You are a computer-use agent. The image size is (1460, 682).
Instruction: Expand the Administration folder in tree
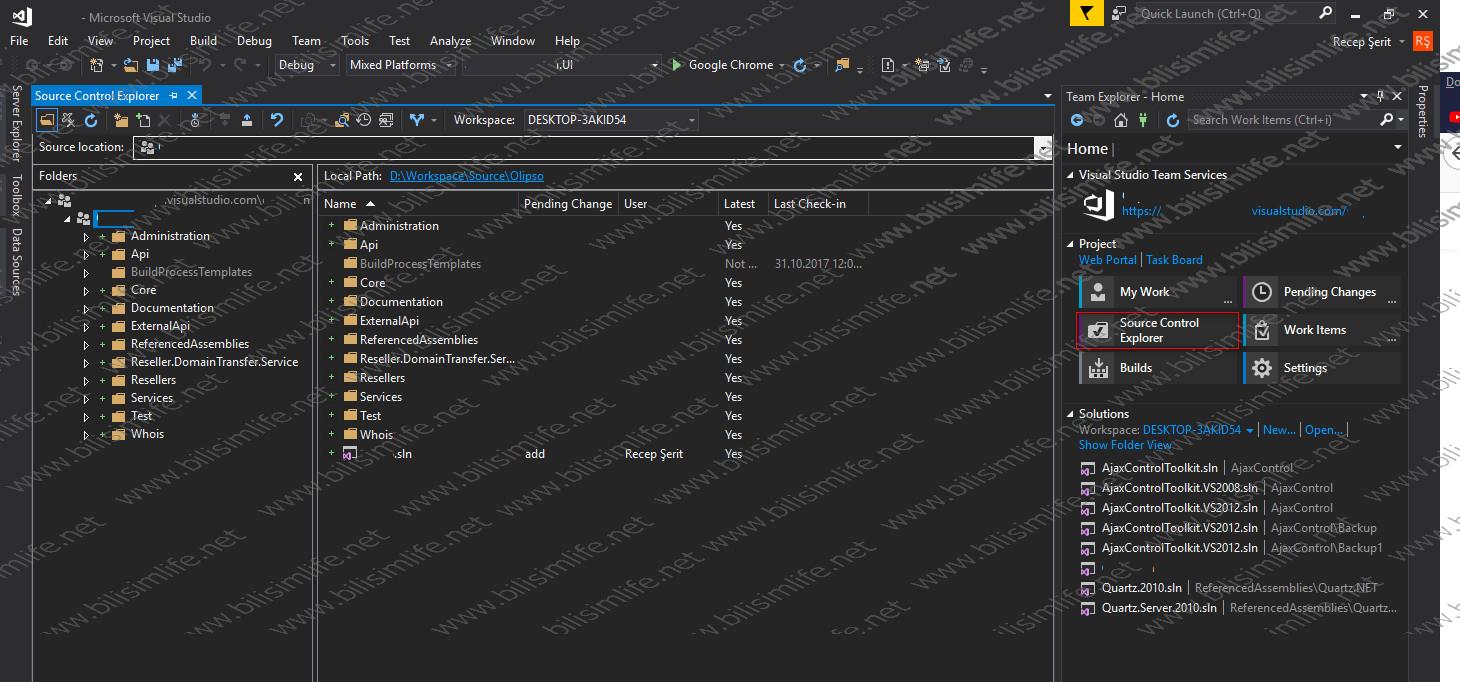point(87,237)
